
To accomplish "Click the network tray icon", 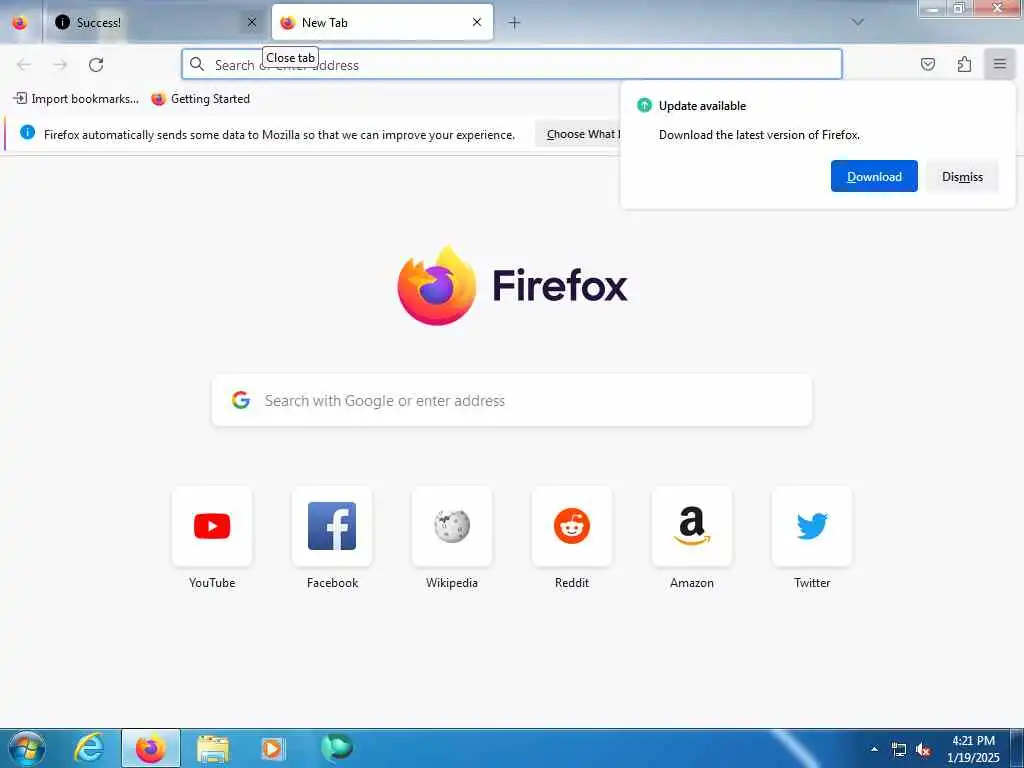I will click(x=899, y=750).
